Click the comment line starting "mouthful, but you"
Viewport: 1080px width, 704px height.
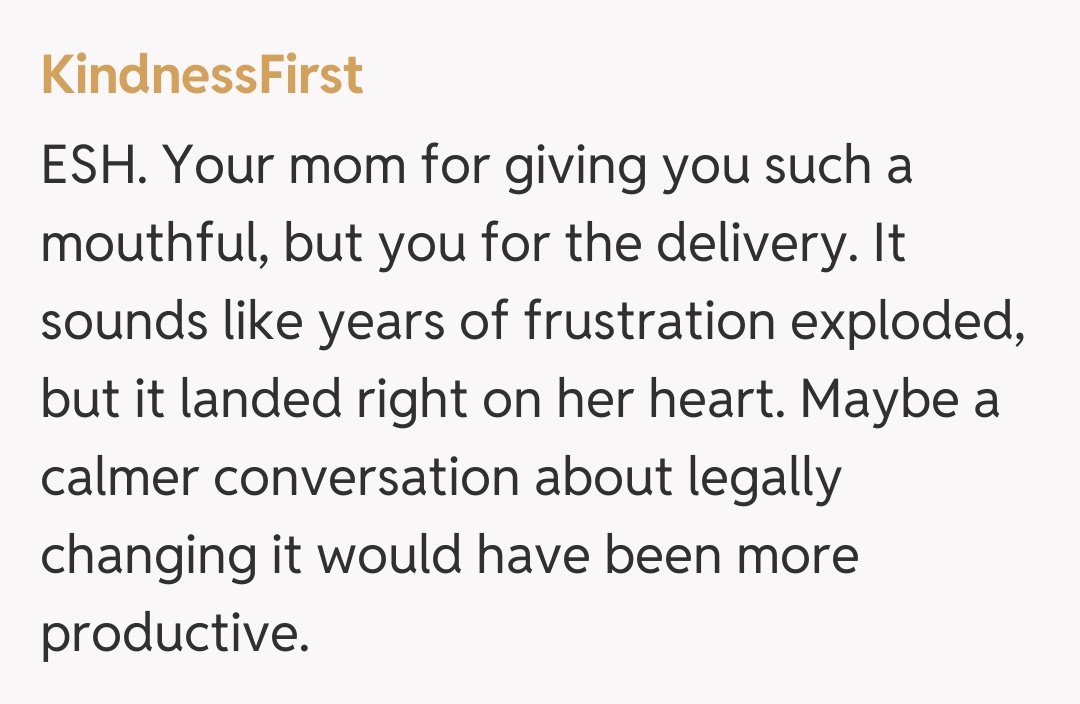point(473,245)
